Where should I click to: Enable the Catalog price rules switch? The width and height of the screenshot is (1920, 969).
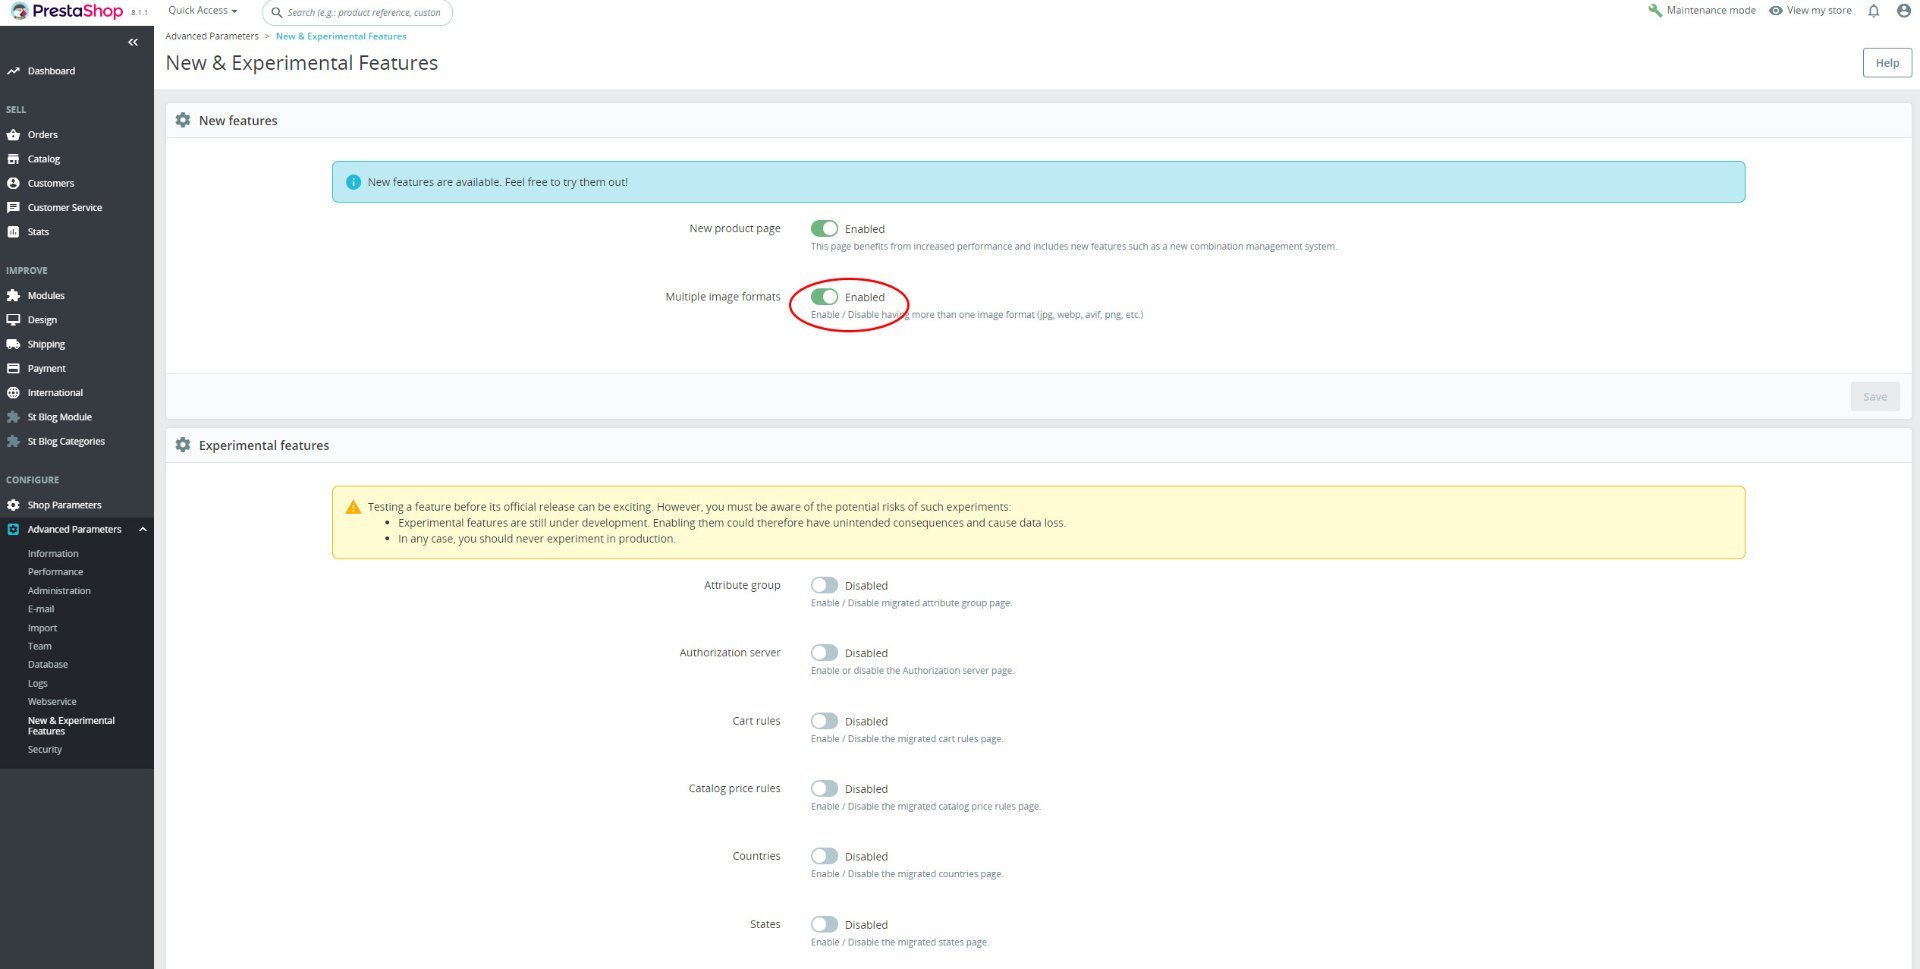[824, 789]
